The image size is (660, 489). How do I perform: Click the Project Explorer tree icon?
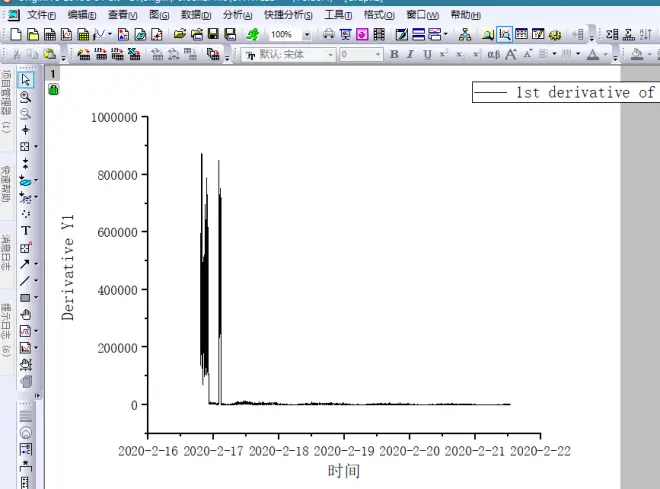click(x=465, y=34)
